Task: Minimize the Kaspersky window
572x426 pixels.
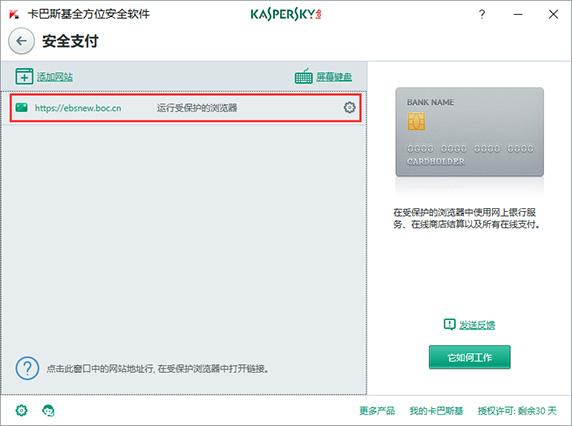Action: point(518,14)
